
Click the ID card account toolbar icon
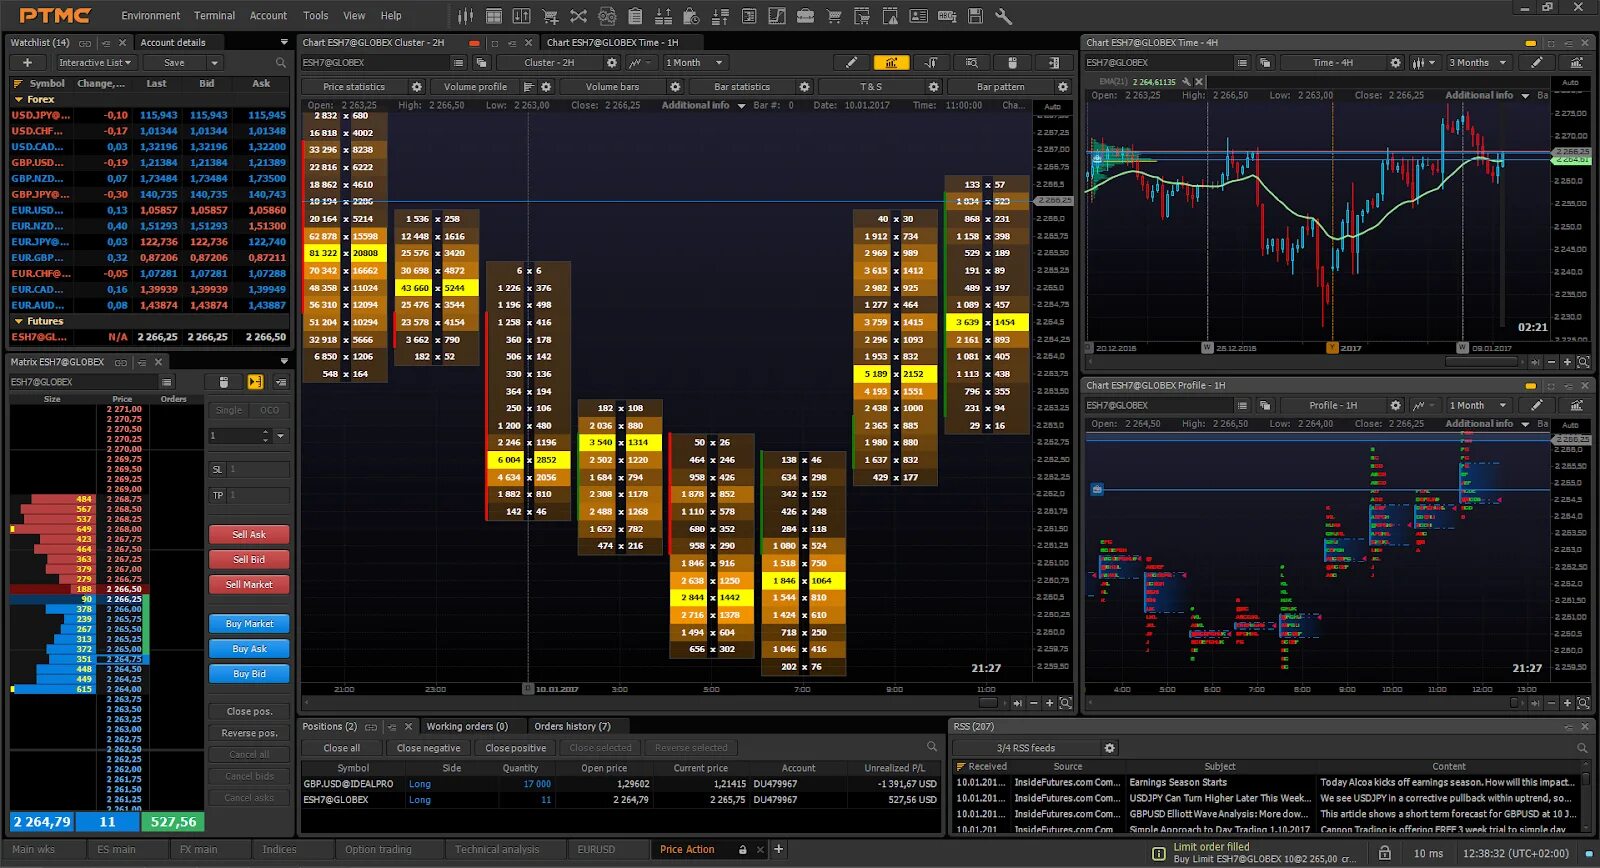pyautogui.click(x=919, y=16)
